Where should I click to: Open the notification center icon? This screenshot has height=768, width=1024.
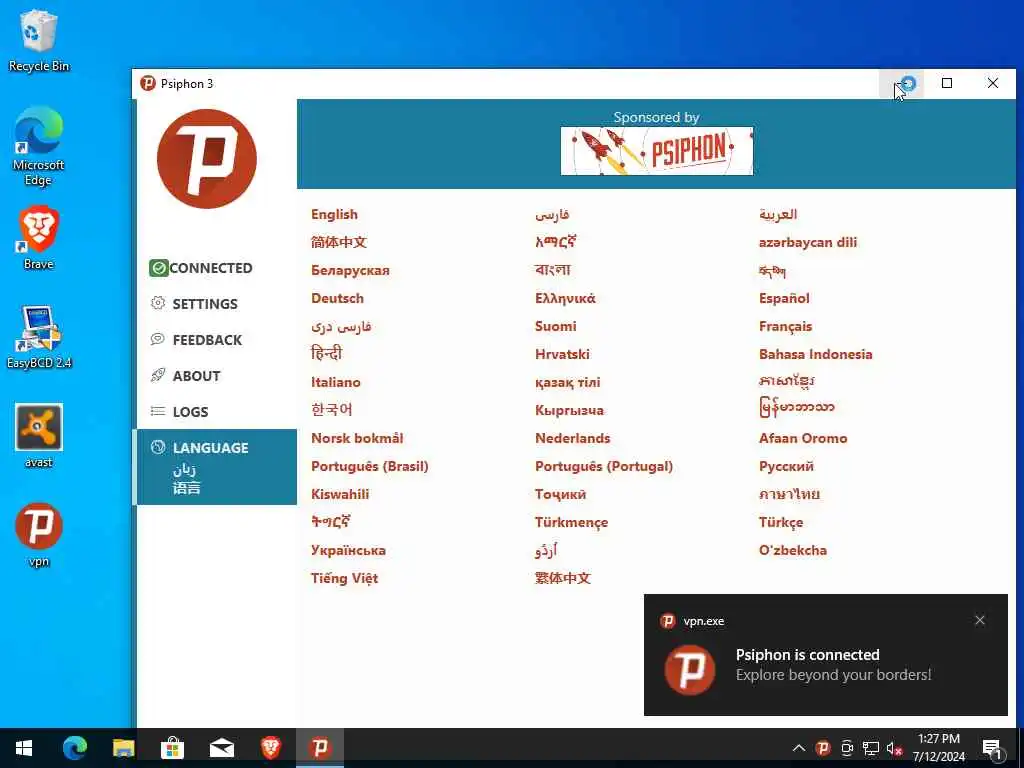(992, 748)
